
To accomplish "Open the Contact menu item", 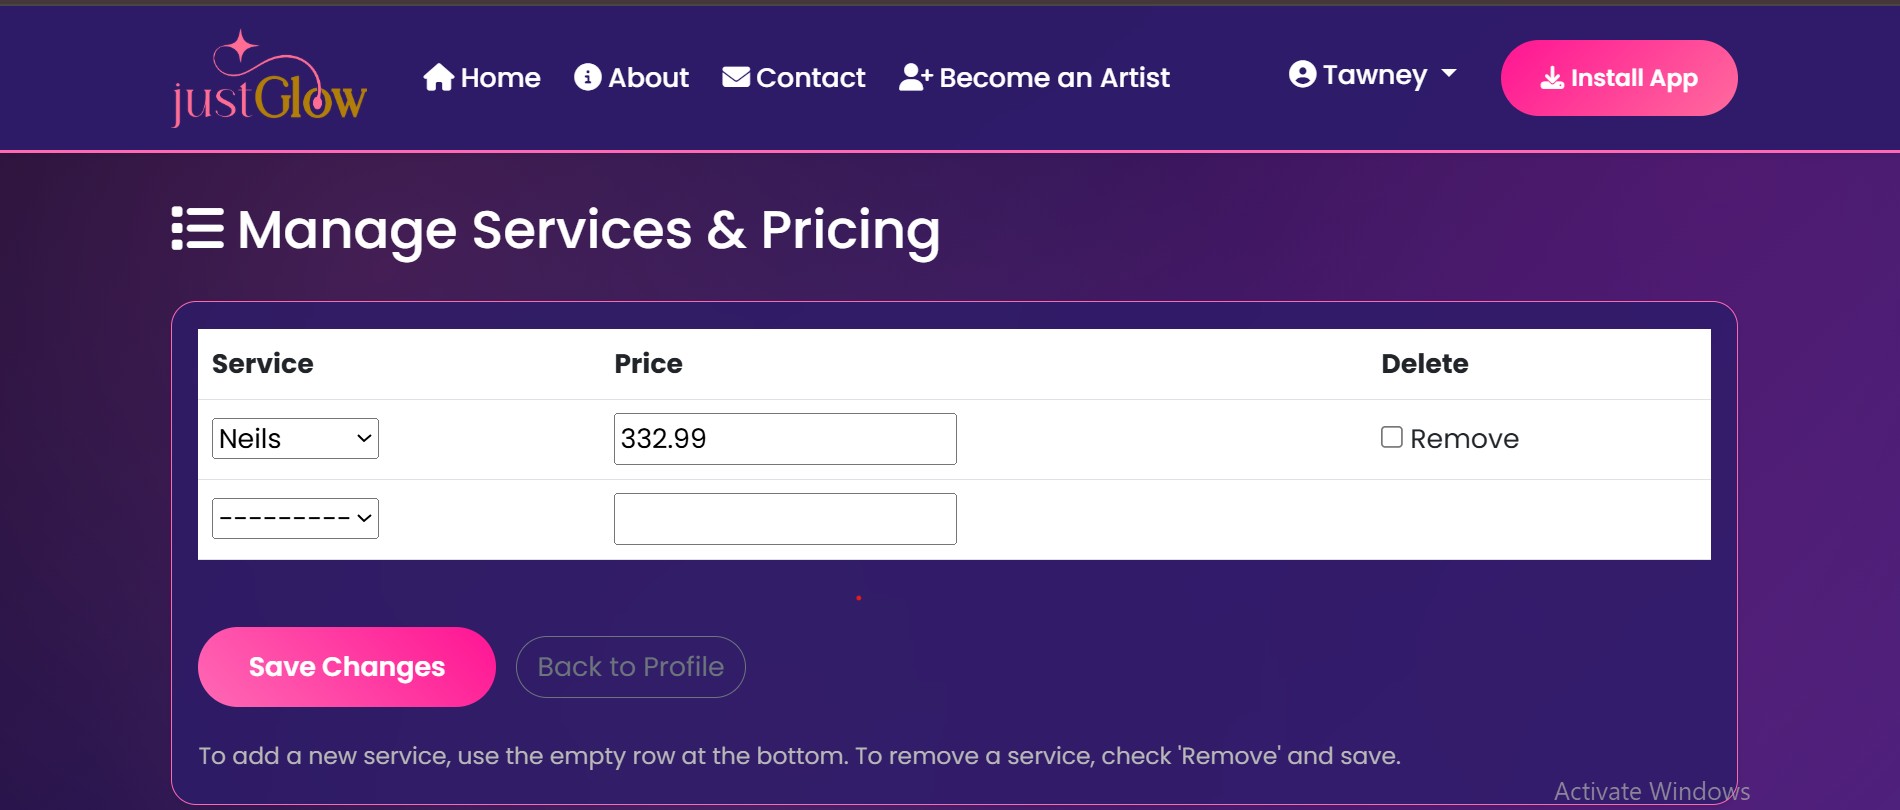I will [x=810, y=77].
